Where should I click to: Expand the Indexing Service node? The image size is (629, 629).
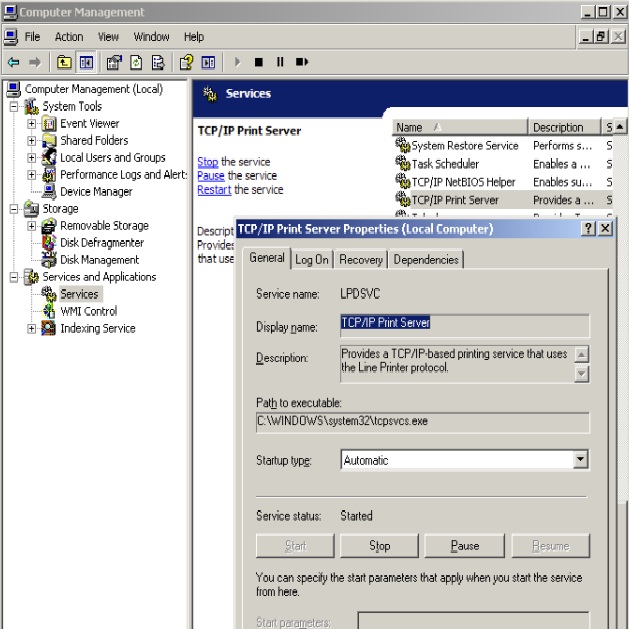click(x=31, y=329)
